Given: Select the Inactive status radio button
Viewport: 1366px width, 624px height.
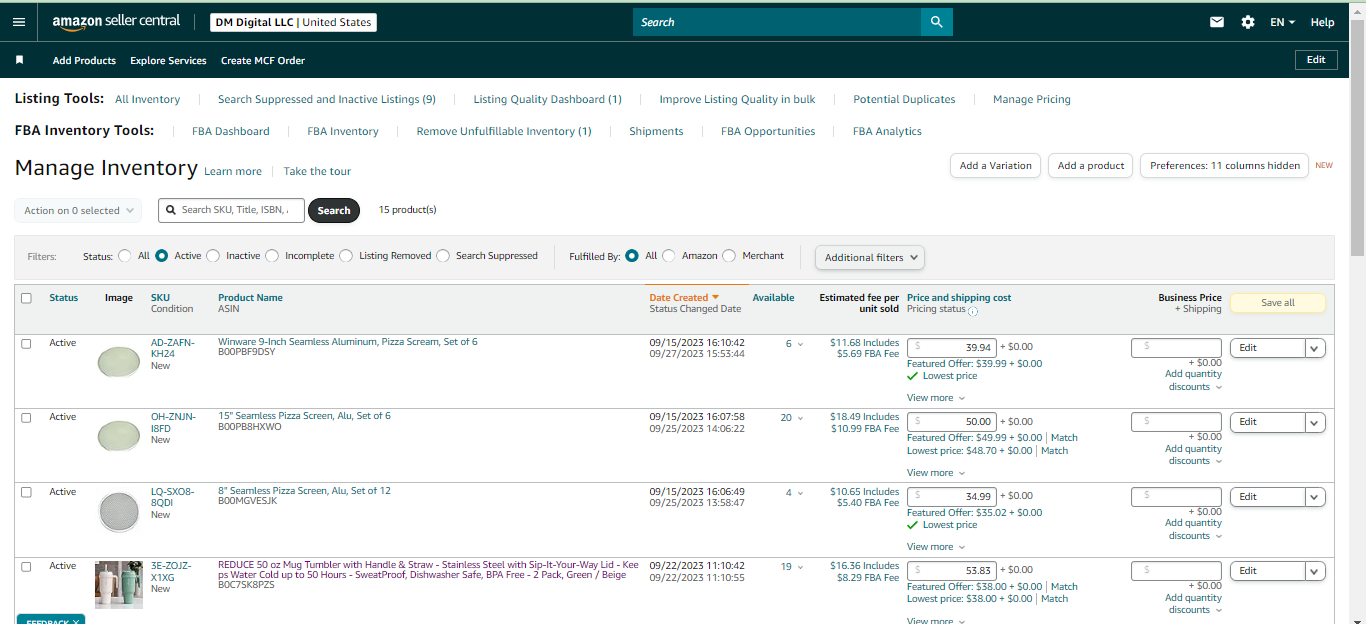Looking at the screenshot, I should (213, 256).
